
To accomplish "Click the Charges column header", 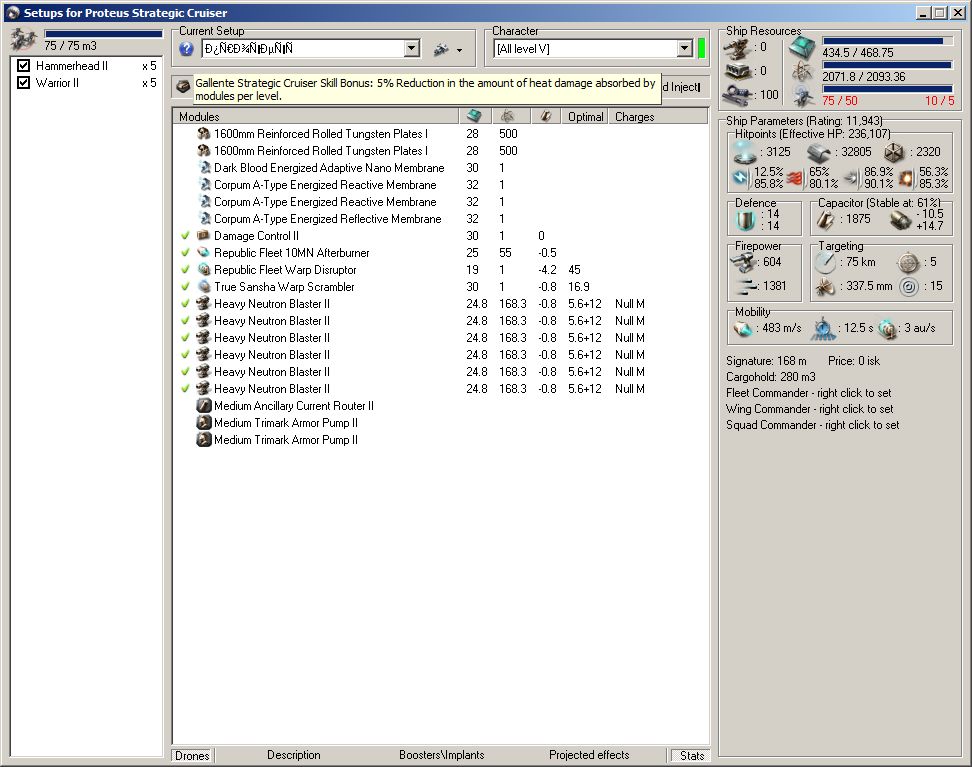I will pos(658,116).
